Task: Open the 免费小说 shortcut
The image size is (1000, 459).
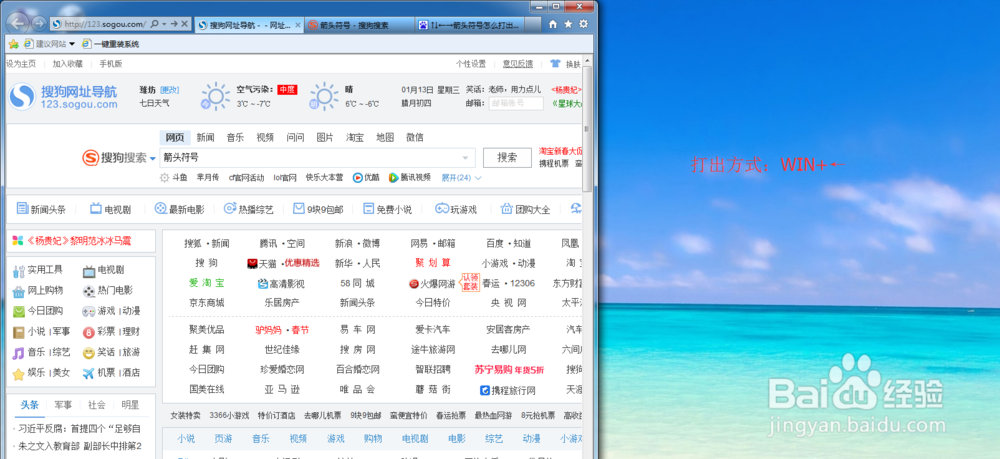Action: click(x=388, y=208)
